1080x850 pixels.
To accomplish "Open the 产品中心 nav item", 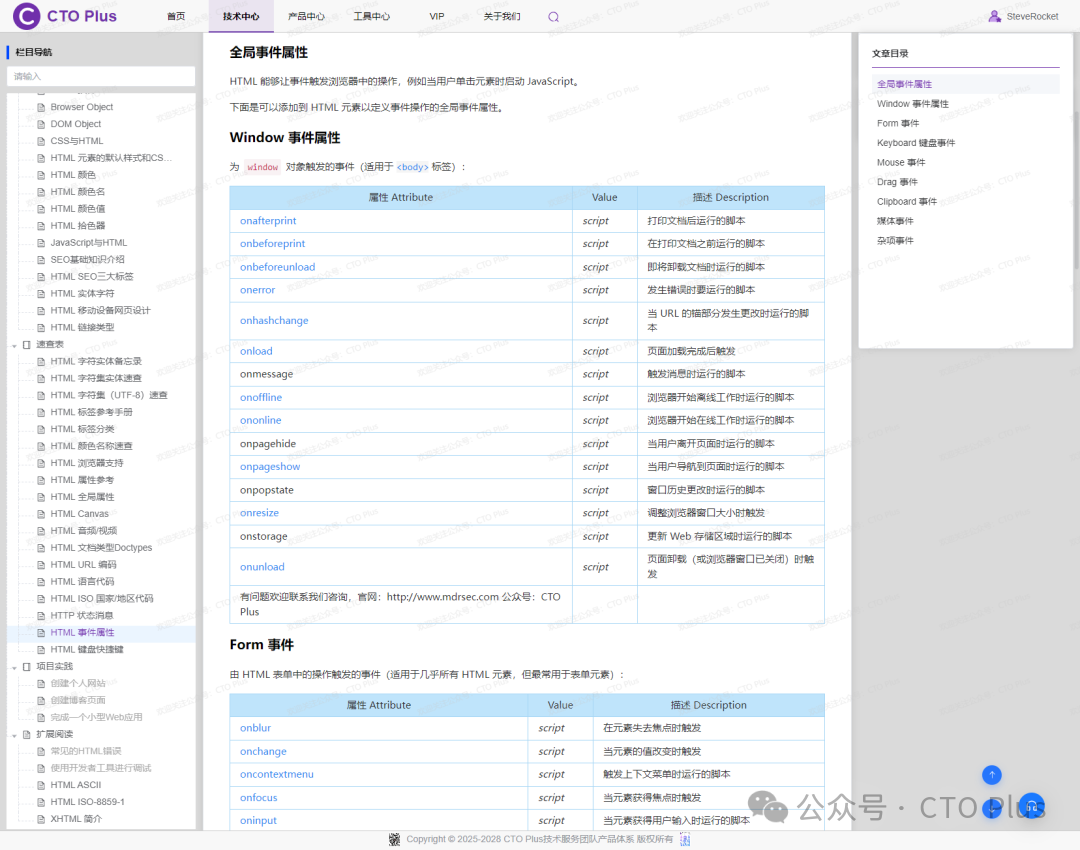I will pos(307,17).
